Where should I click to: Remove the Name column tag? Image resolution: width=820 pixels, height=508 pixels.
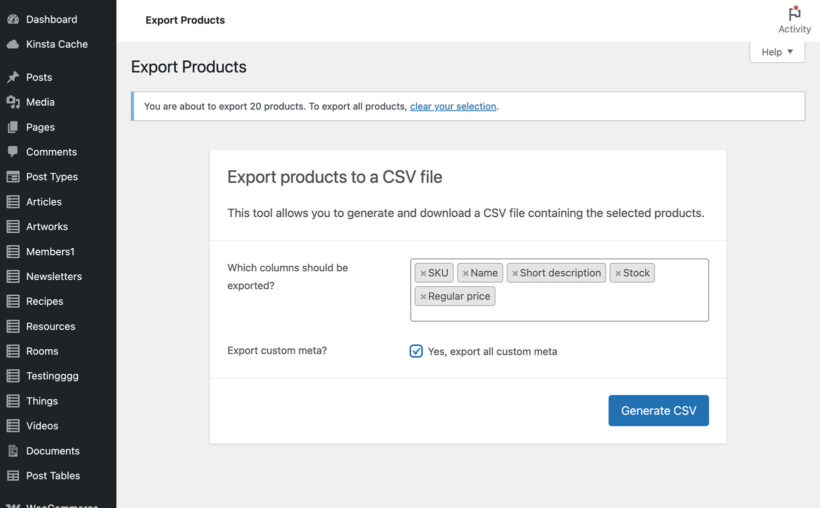(x=465, y=274)
